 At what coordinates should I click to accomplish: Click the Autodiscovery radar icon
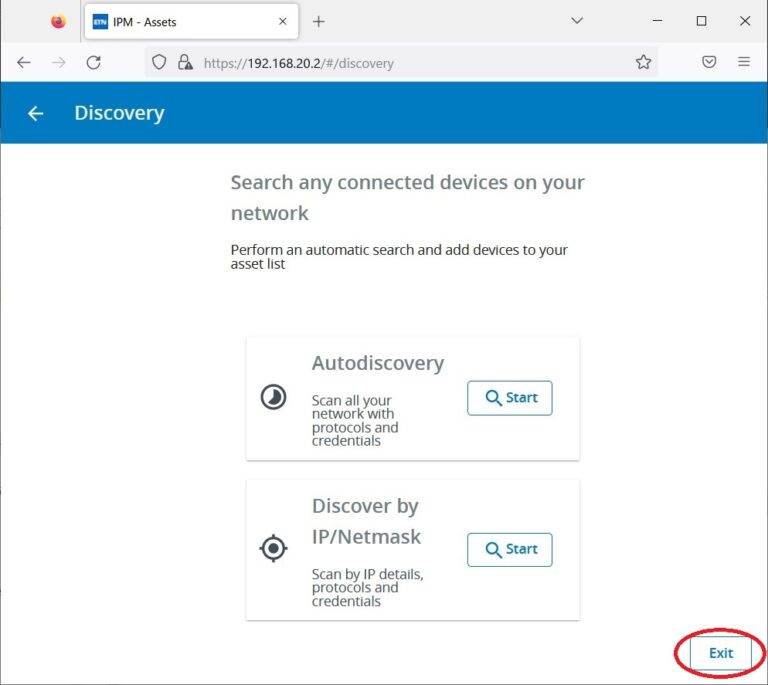[273, 398]
